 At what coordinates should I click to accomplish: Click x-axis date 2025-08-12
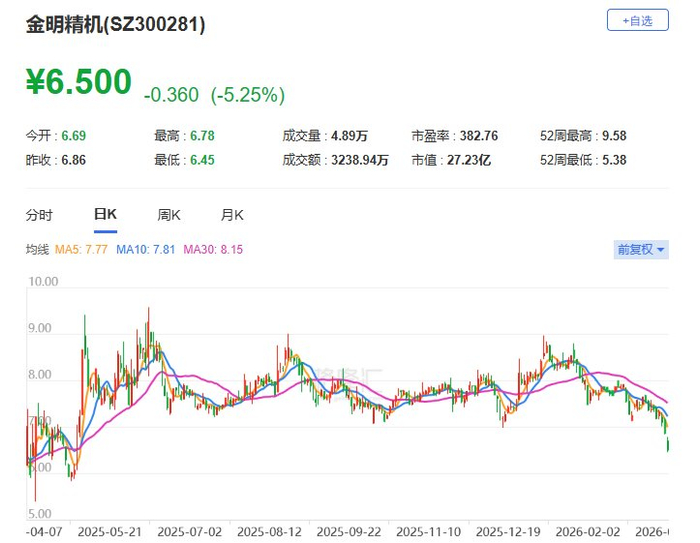pyautogui.click(x=269, y=532)
